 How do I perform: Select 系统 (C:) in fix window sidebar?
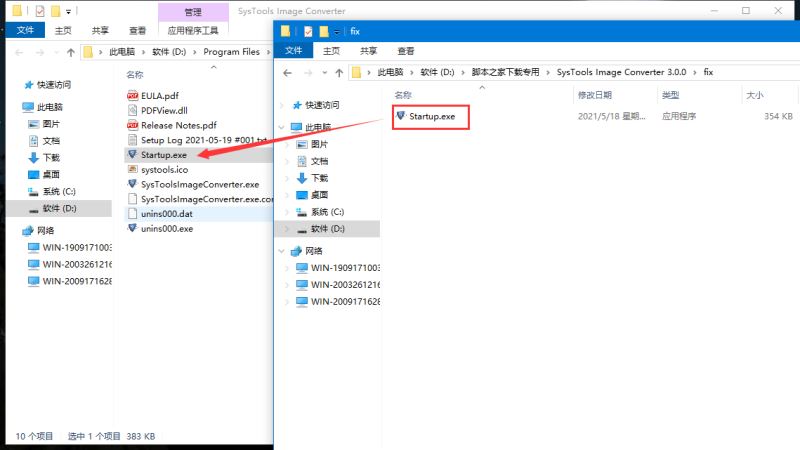[328, 212]
